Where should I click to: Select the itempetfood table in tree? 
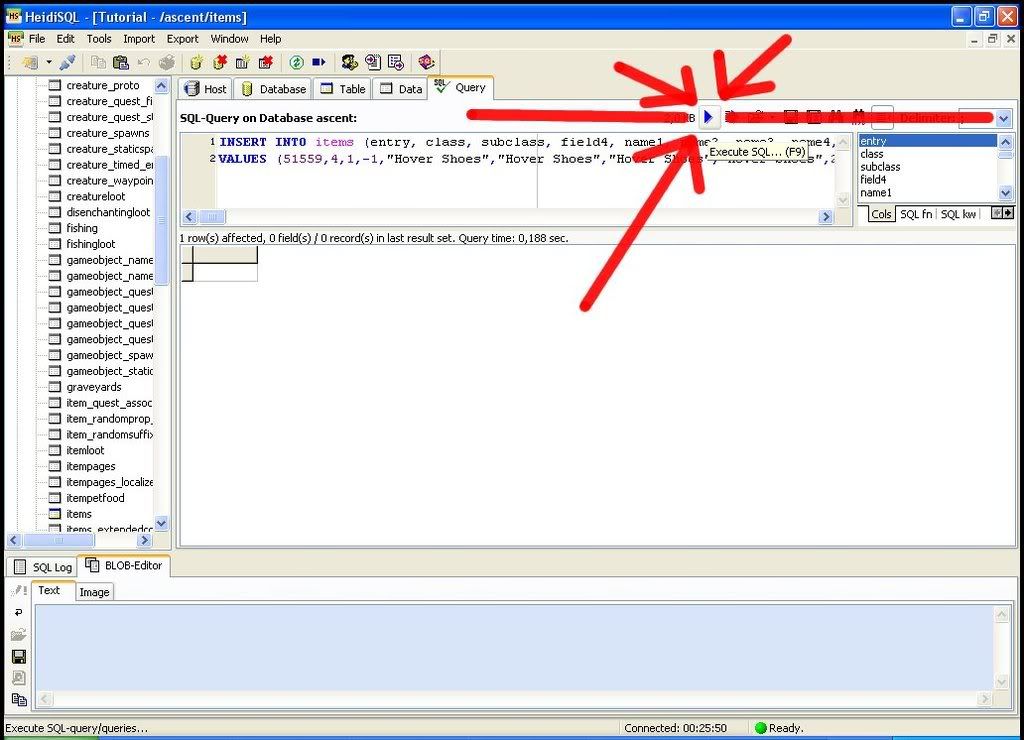click(x=95, y=498)
